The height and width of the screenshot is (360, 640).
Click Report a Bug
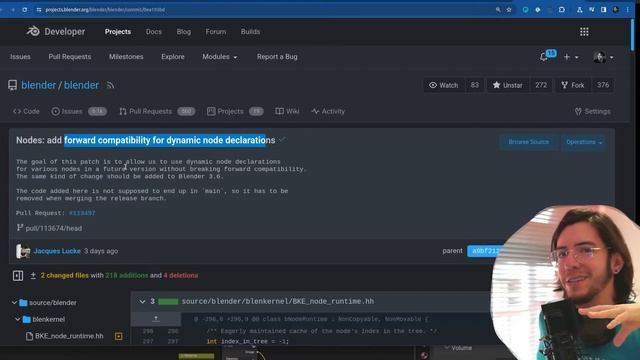tap(277, 57)
